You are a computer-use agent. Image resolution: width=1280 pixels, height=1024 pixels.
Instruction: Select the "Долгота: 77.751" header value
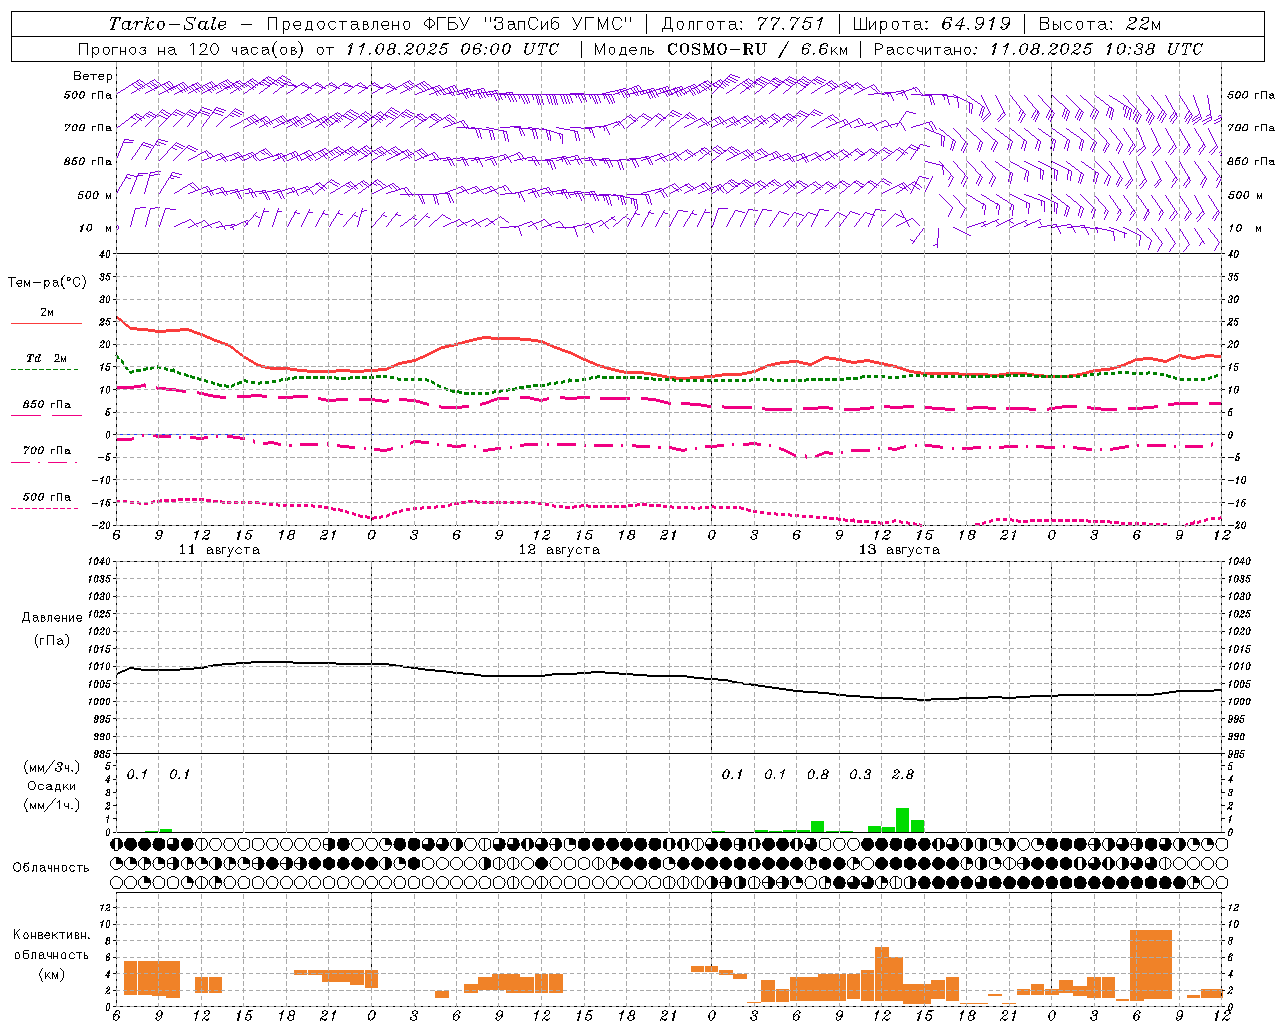743,24
